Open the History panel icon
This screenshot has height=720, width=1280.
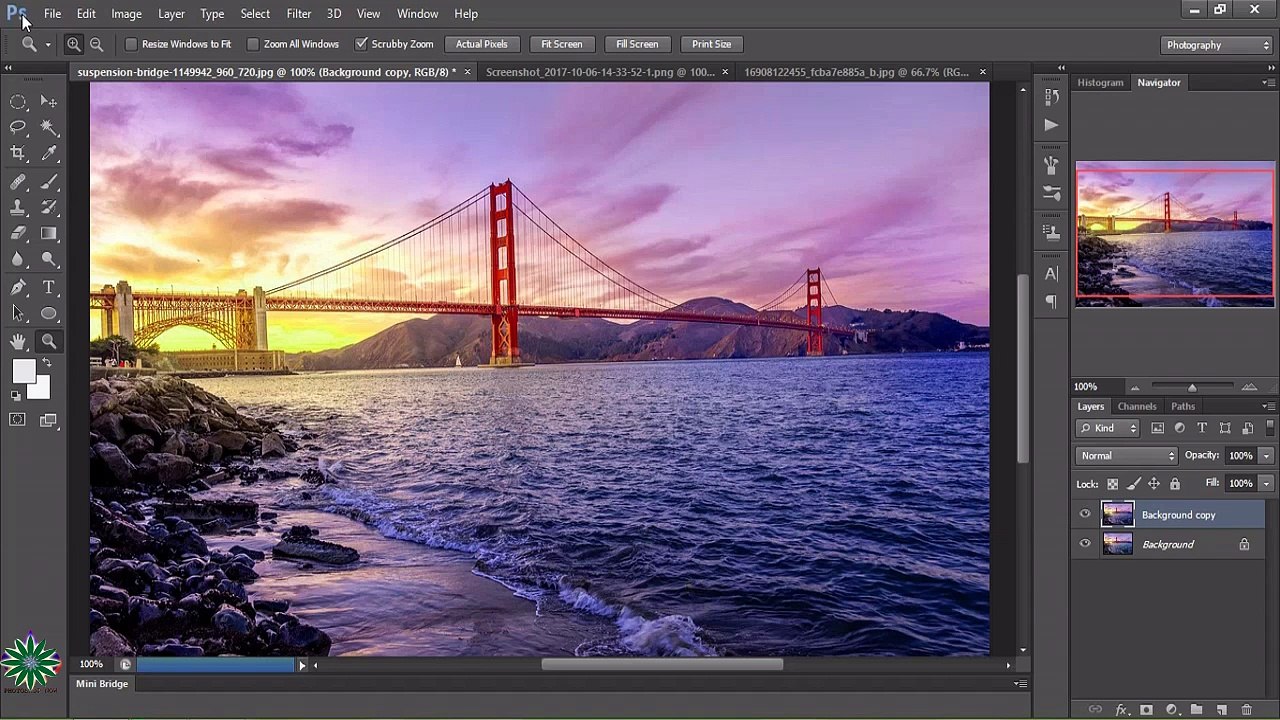click(x=1051, y=97)
